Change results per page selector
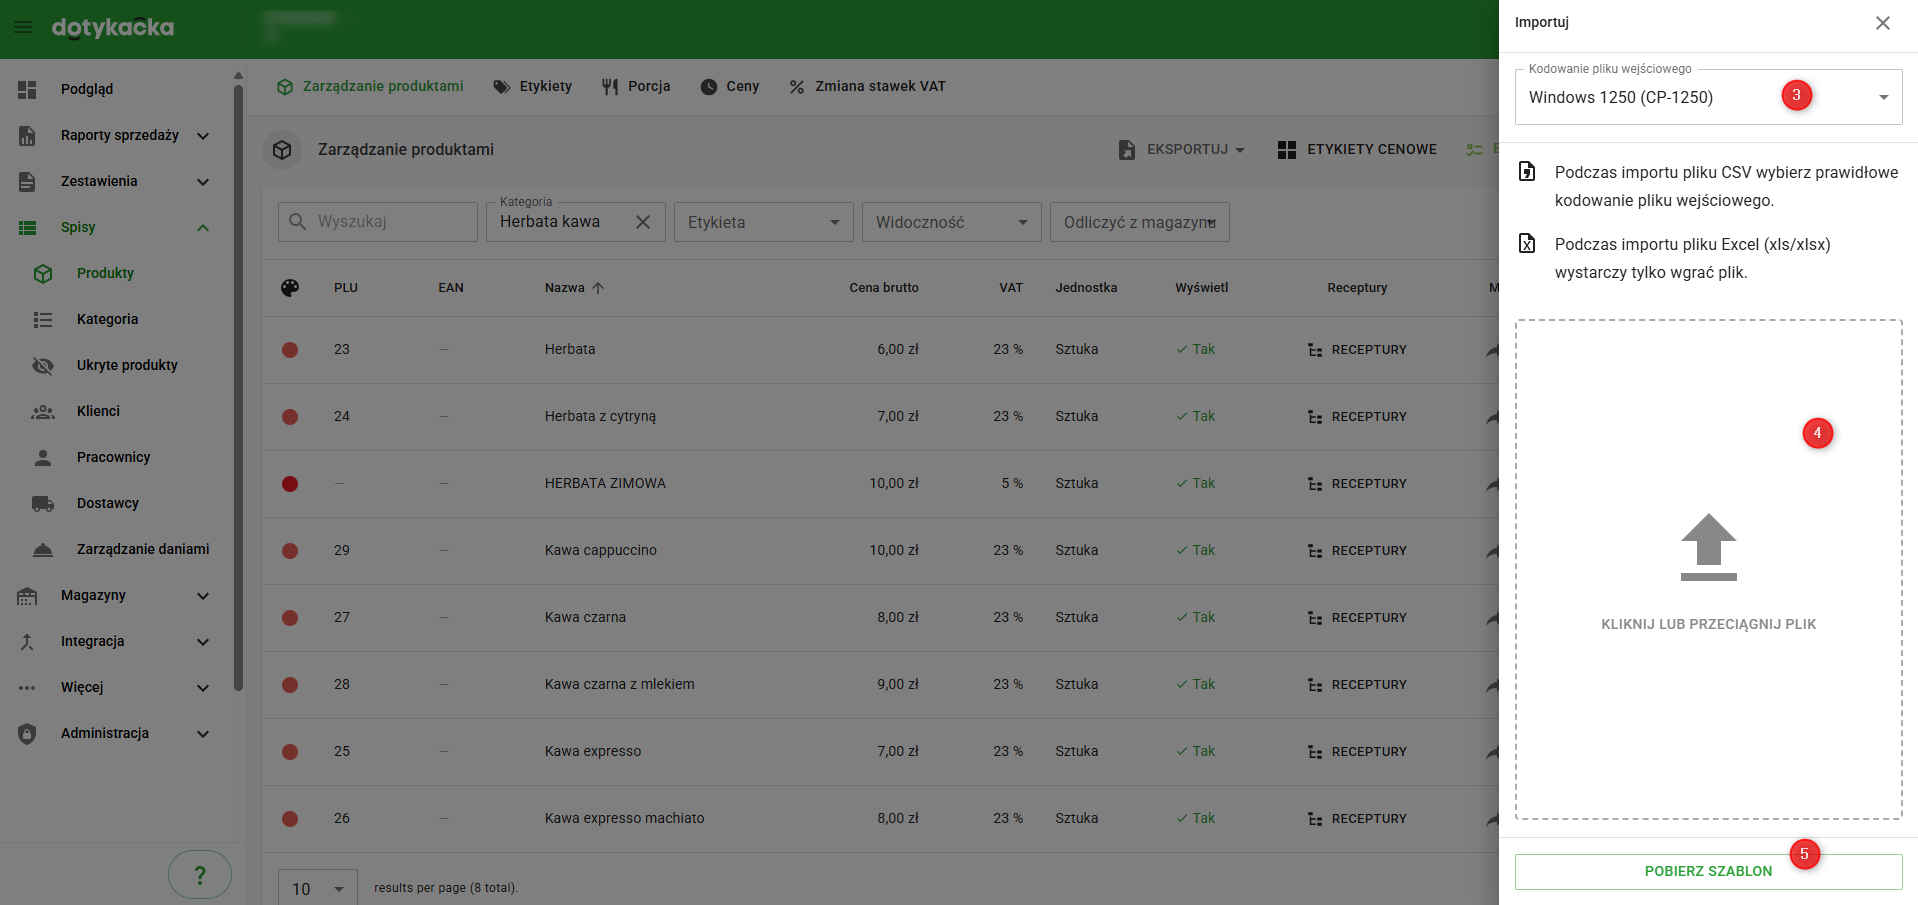 (x=317, y=888)
